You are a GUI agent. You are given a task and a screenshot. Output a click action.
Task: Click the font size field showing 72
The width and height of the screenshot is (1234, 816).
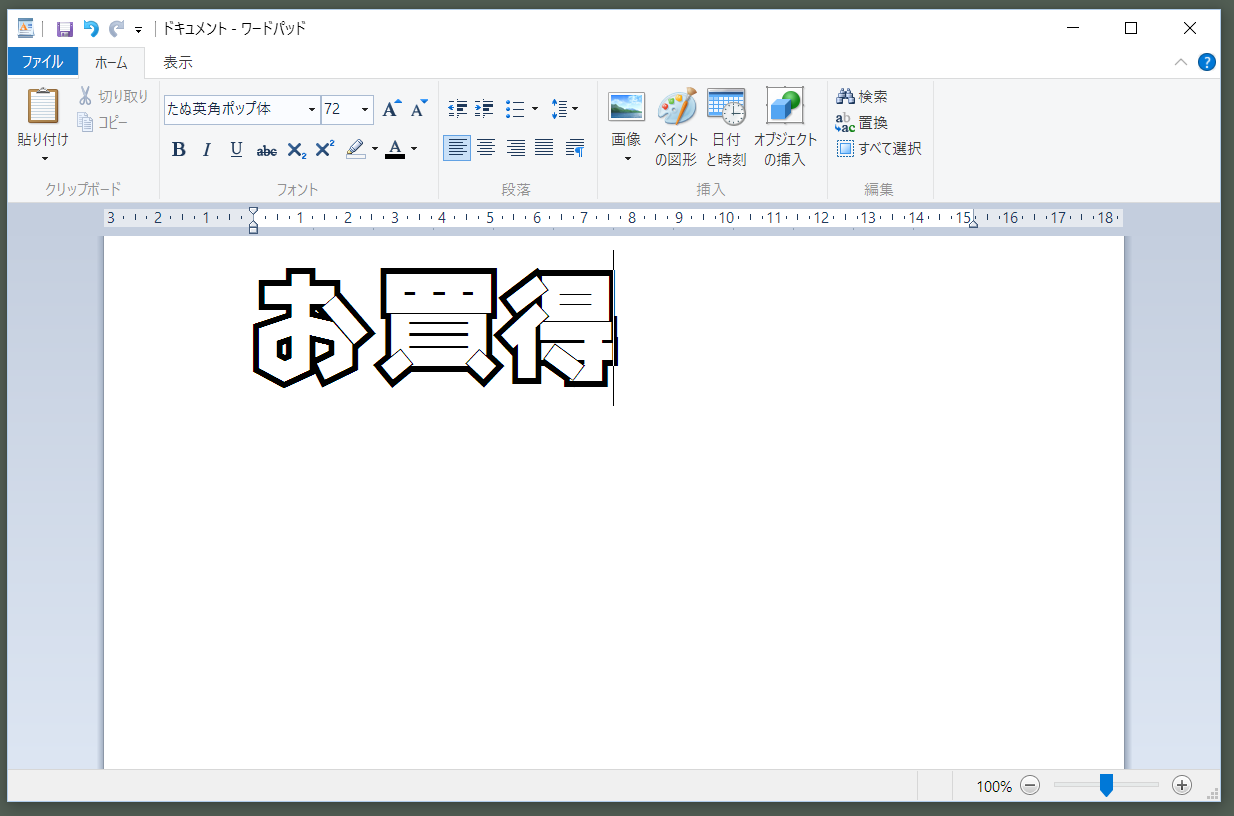tap(339, 109)
